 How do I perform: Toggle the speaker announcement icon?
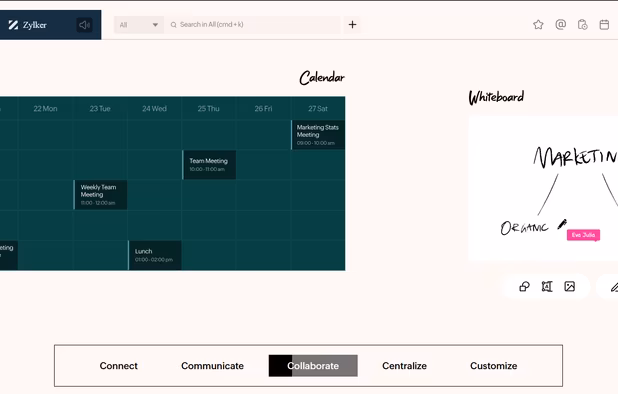[84, 25]
